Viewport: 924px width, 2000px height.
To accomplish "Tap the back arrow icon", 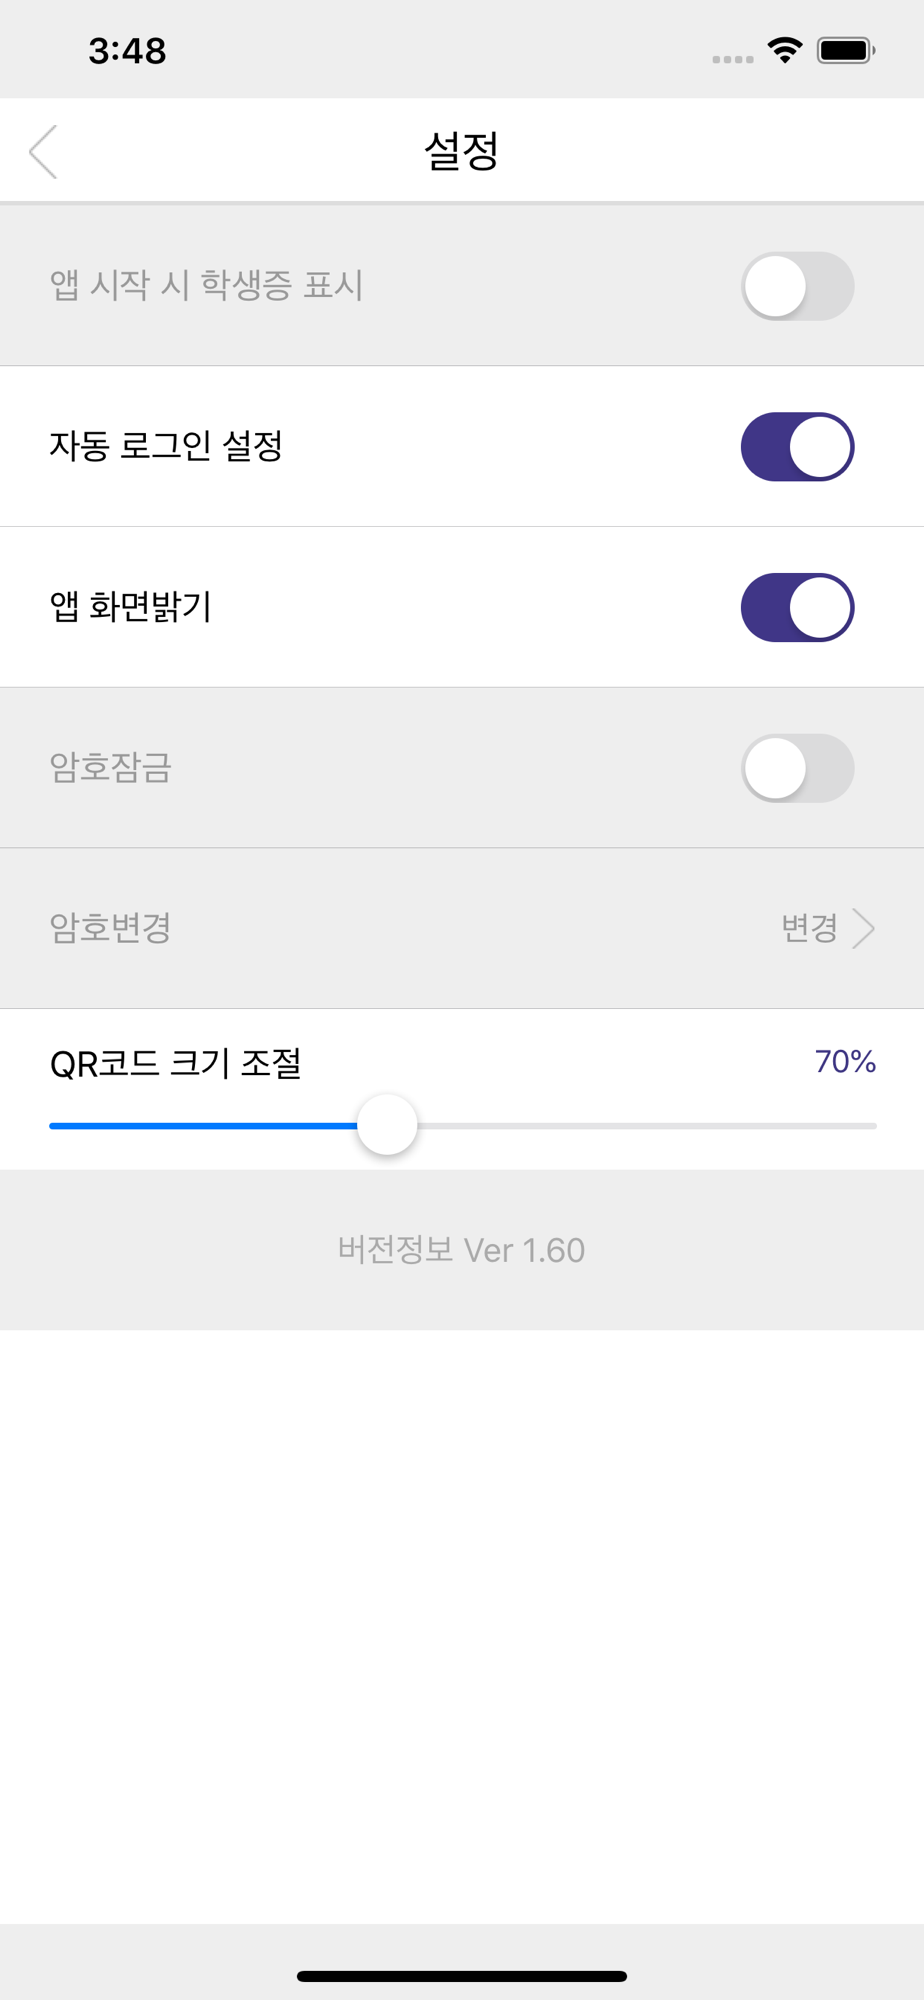I will [43, 152].
